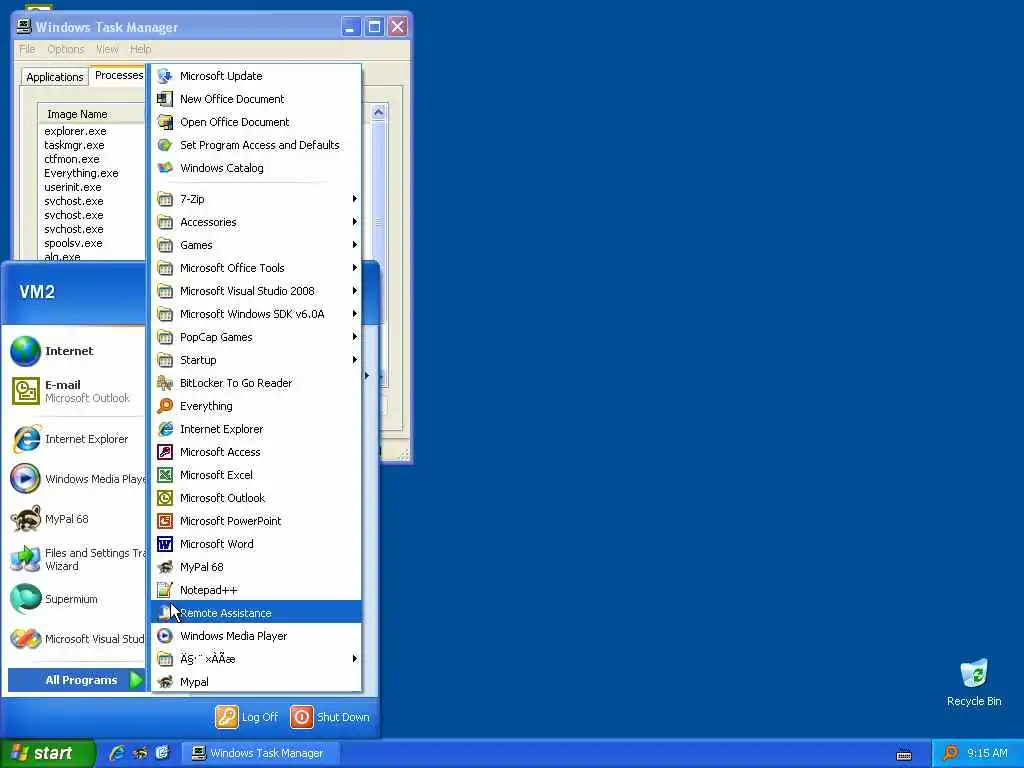Expand the Accessories submenu
Viewport: 1024px width, 768px height.
(x=256, y=222)
